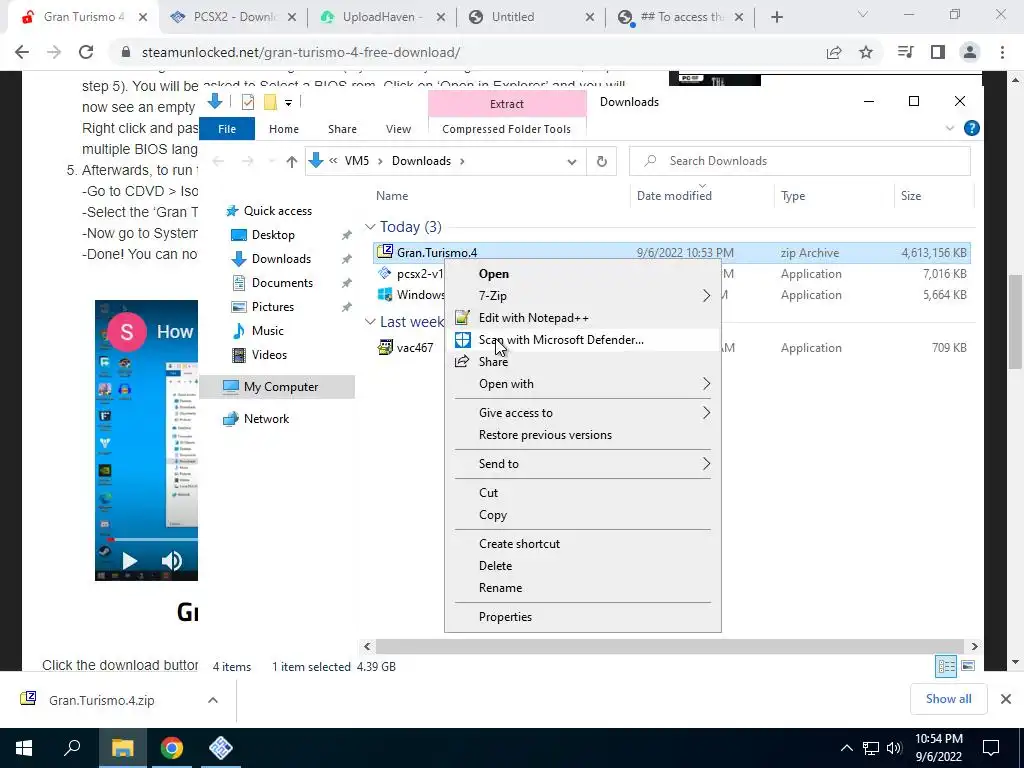Close the PCSX2 Download tab
The image size is (1024, 768).
[x=292, y=17]
